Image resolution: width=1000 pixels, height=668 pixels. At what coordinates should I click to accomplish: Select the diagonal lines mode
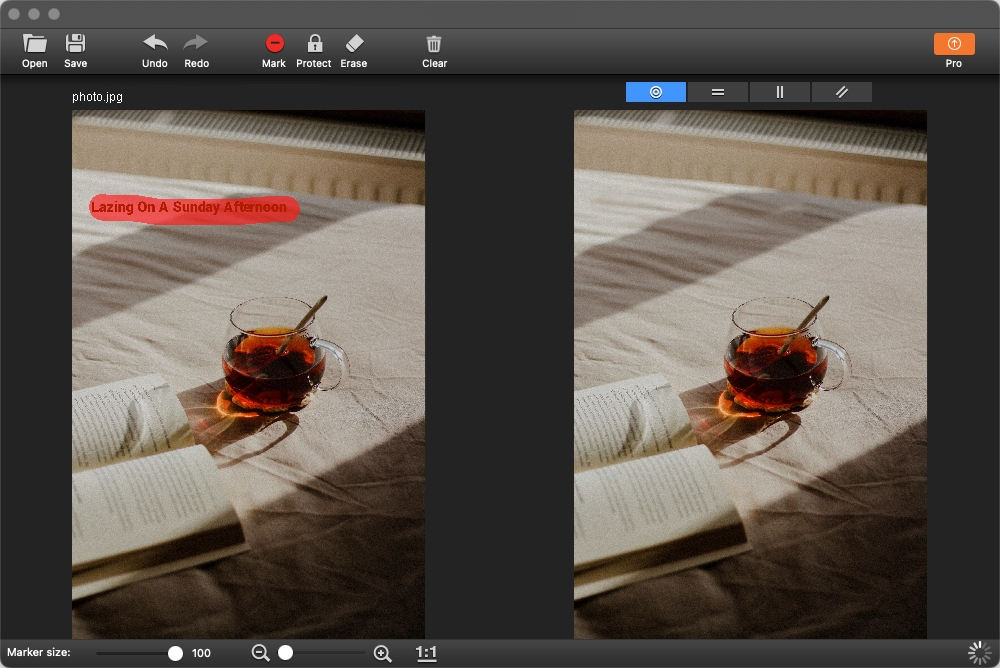tap(842, 92)
